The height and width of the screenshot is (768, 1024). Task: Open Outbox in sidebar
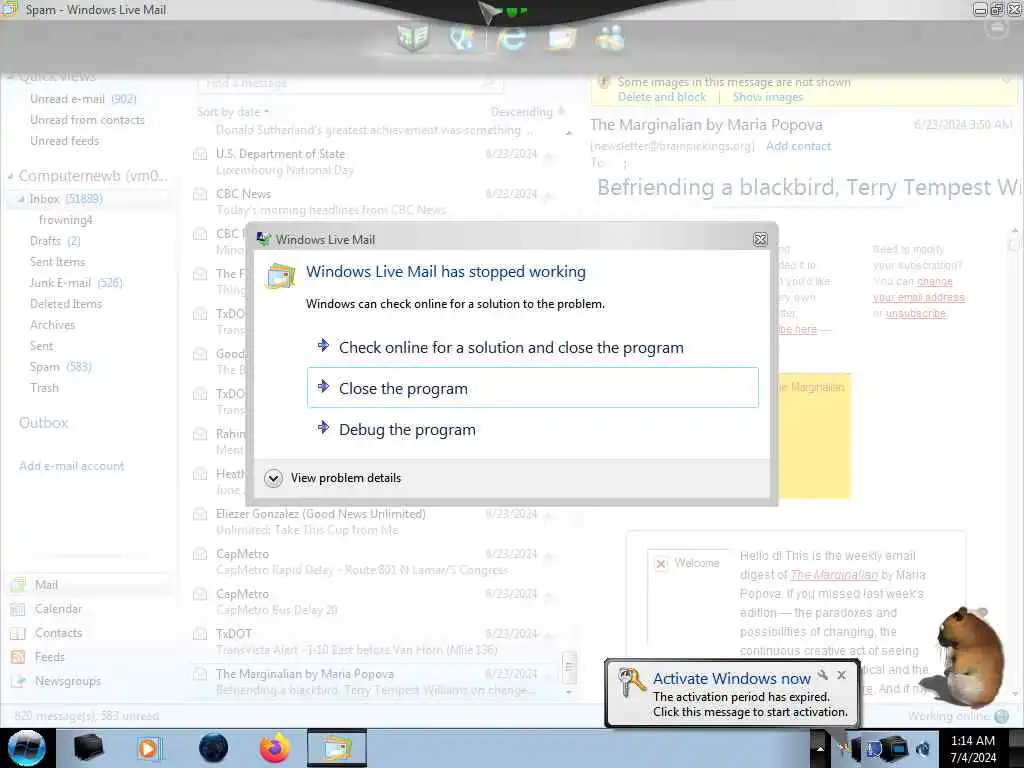tap(43, 423)
